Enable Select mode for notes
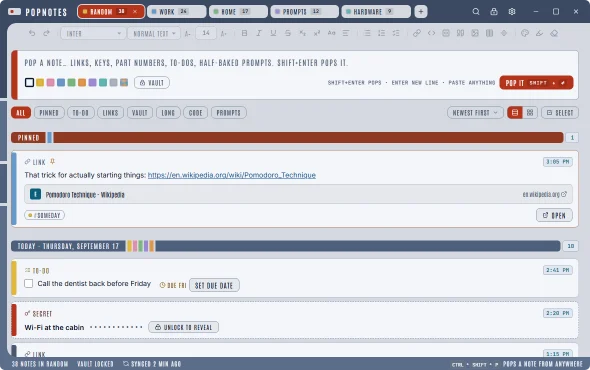Screen dimensions: 590x370 point(560,113)
